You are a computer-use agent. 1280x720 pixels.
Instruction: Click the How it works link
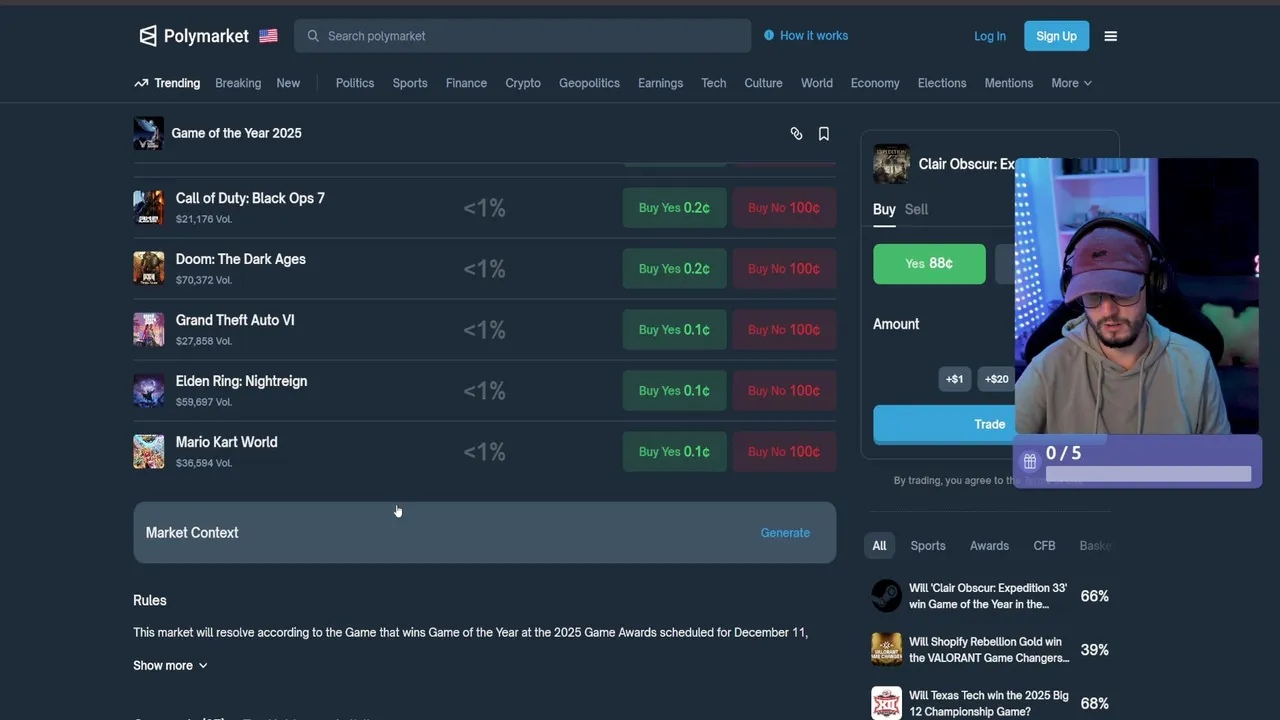(x=814, y=35)
